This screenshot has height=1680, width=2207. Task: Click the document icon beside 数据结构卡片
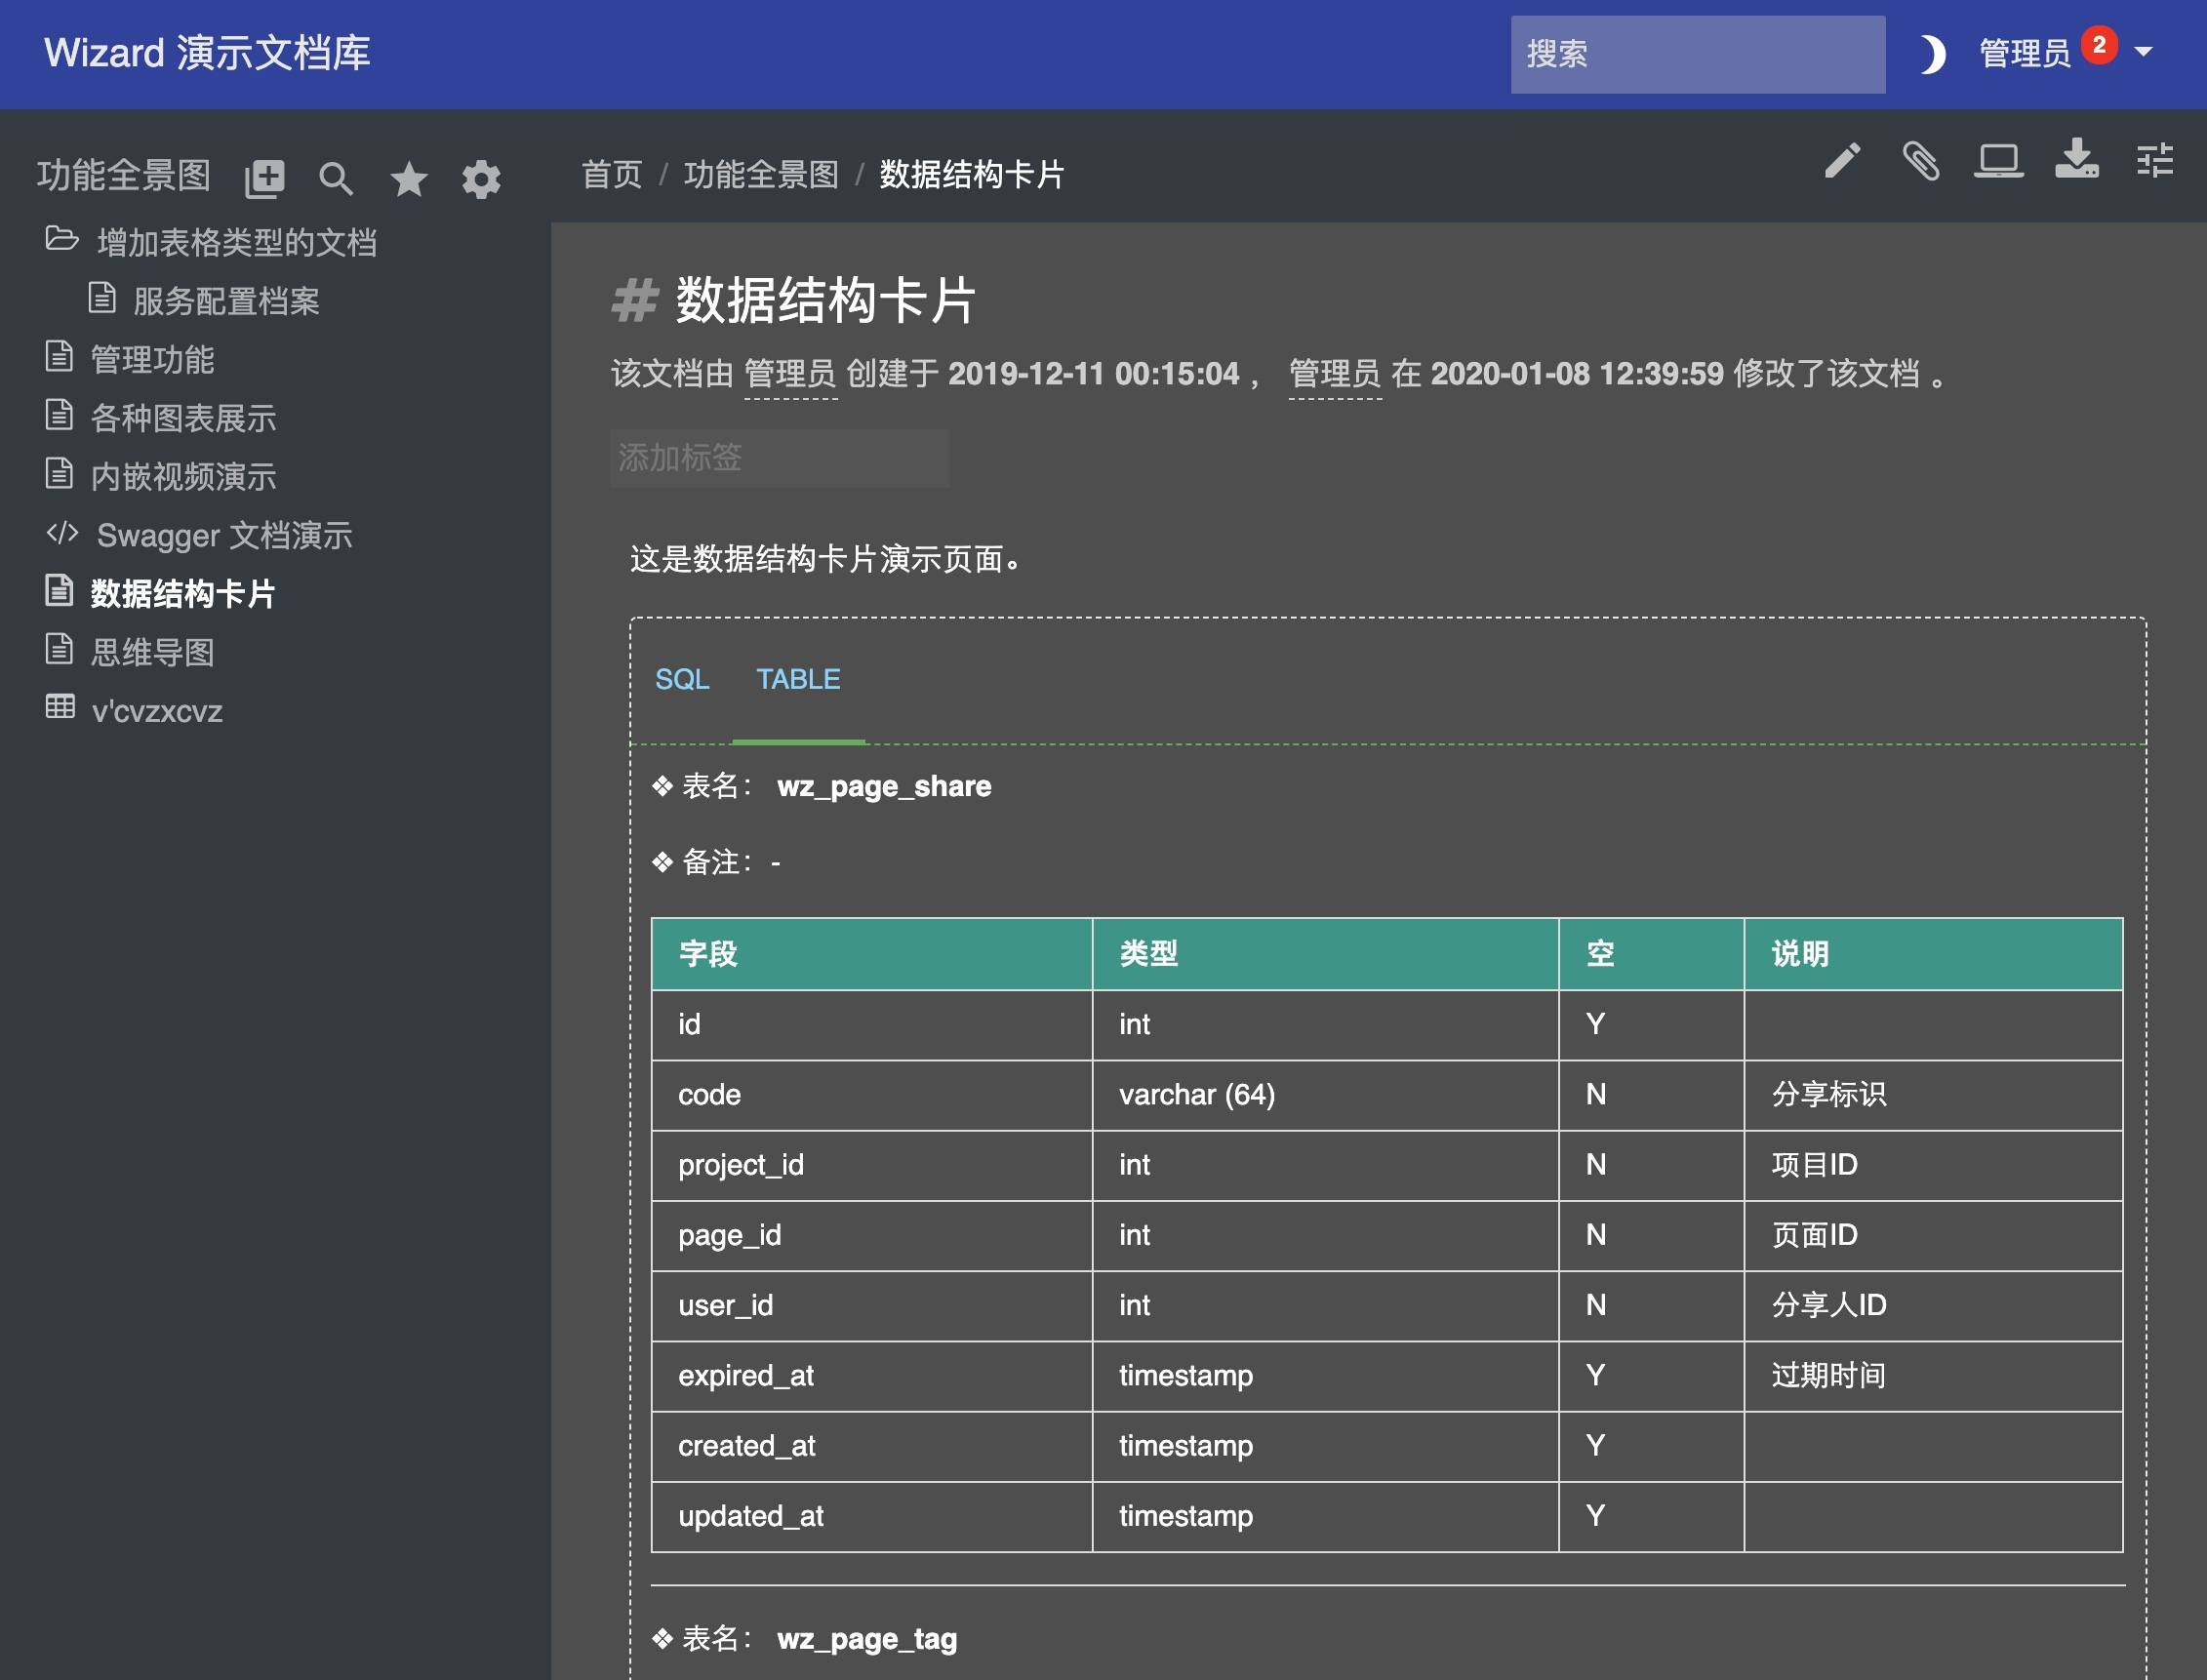[x=59, y=590]
